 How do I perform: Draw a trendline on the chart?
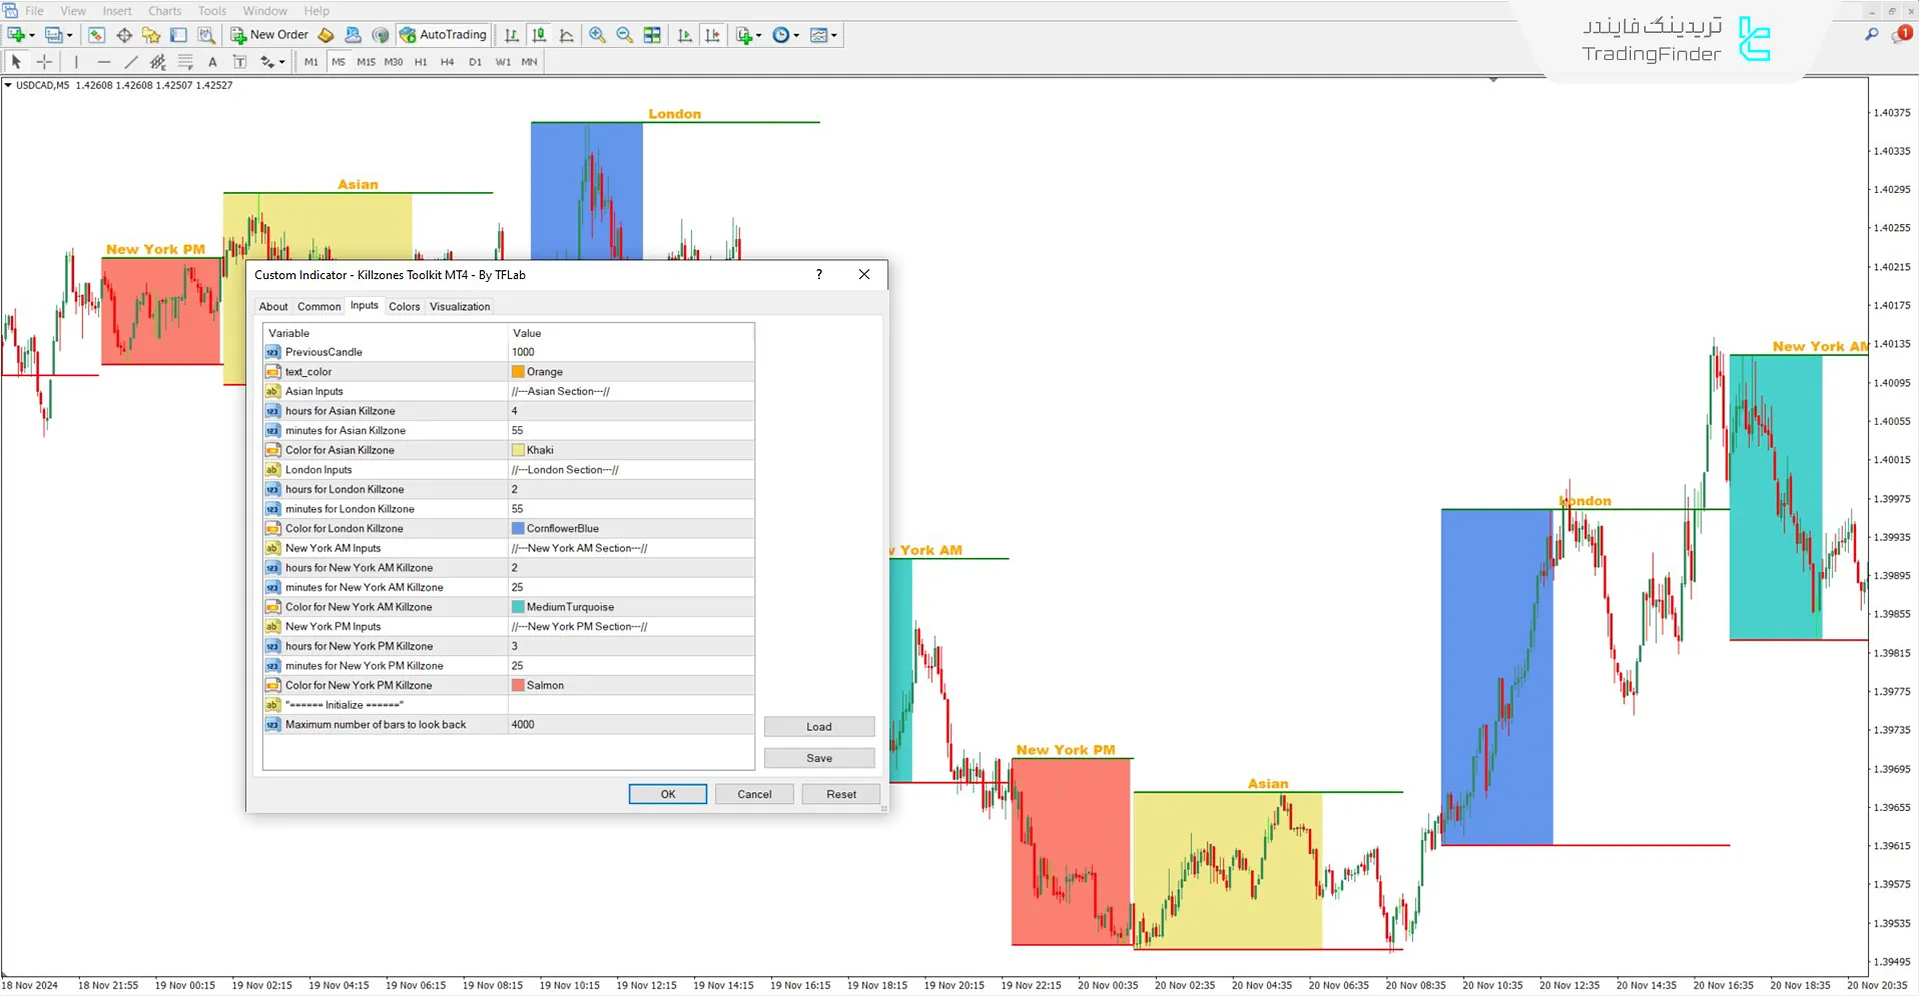131,61
